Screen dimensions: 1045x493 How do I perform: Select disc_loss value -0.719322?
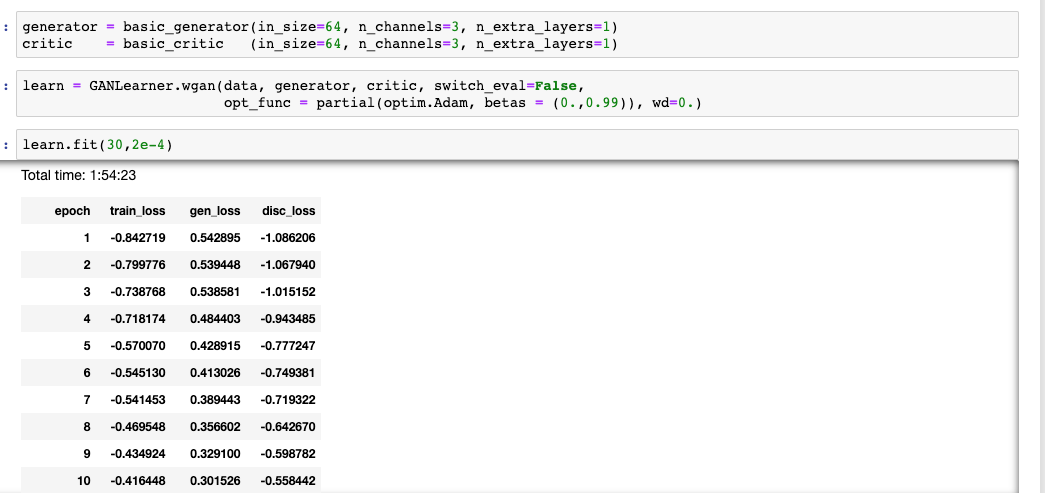288,400
